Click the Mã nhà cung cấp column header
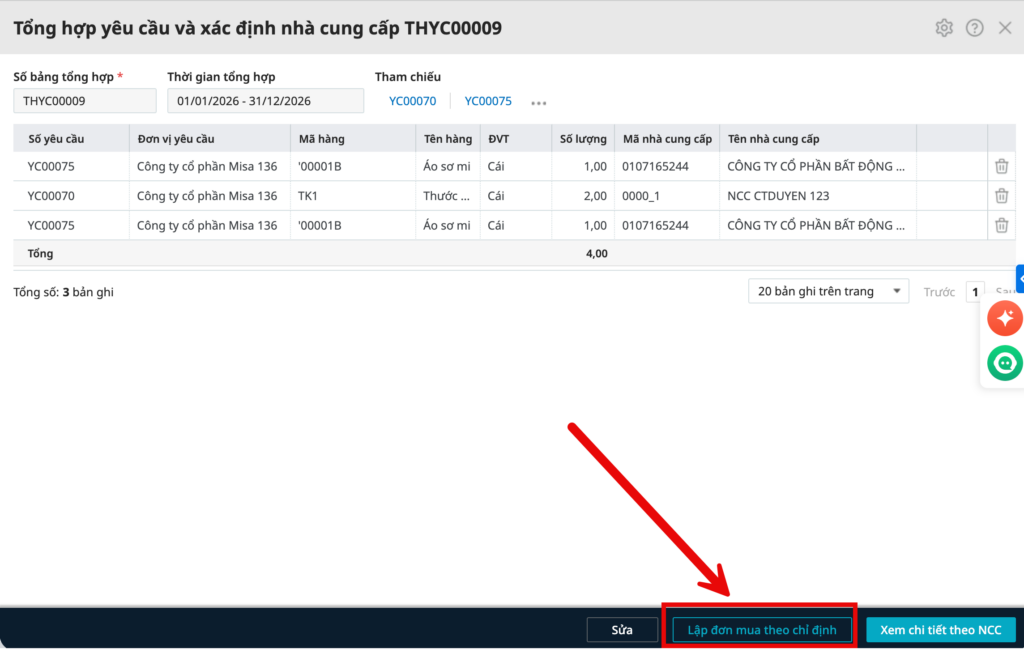Viewport: 1024px width, 649px height. pos(667,138)
